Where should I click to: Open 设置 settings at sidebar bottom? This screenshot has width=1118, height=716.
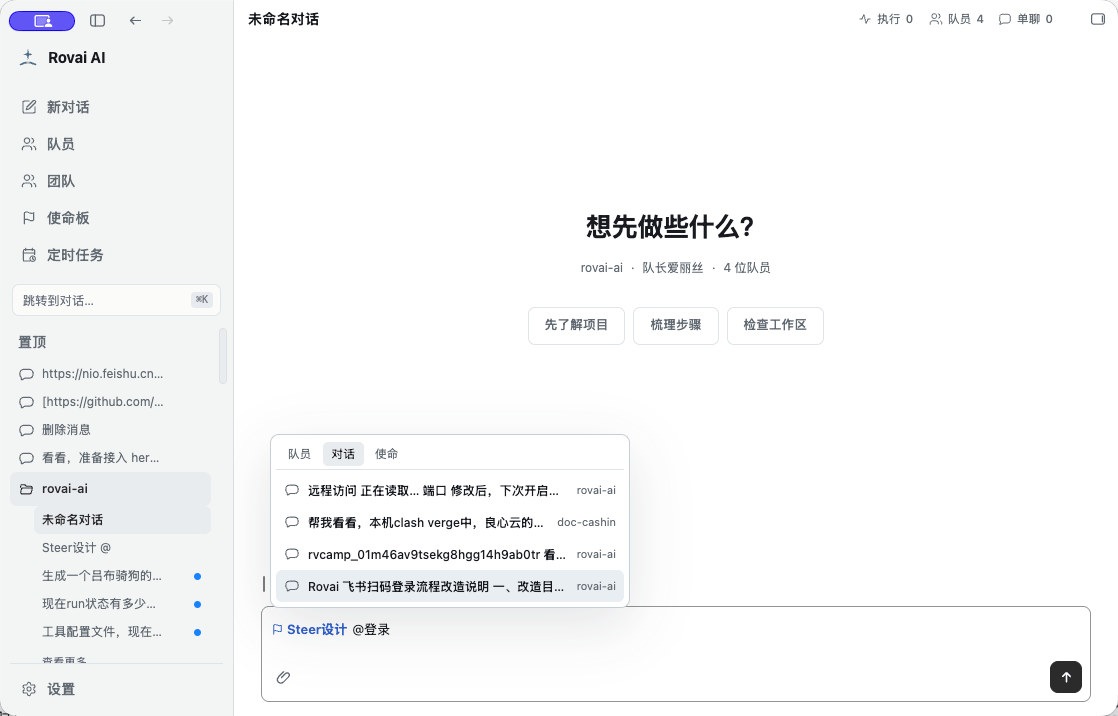pyautogui.click(x=116, y=689)
